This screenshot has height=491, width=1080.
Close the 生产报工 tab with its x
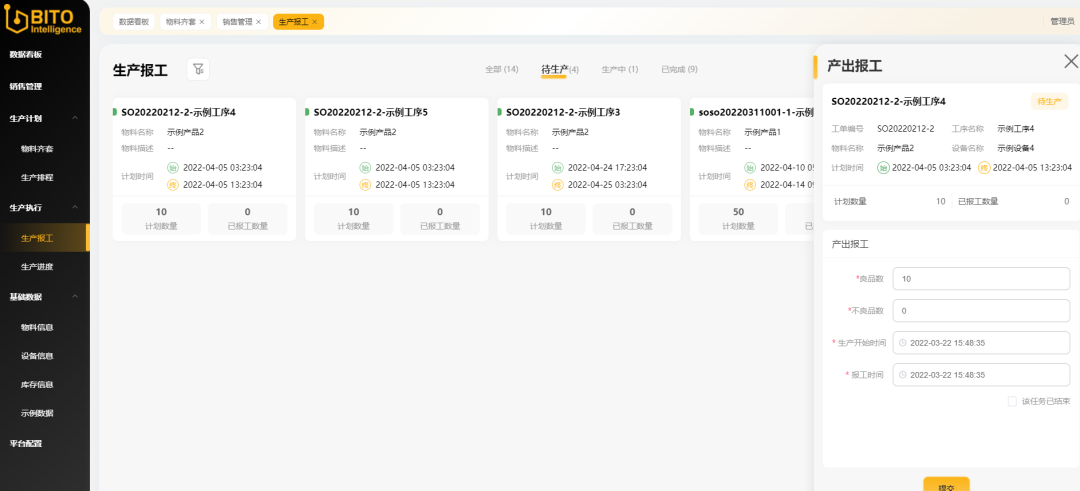pos(315,22)
